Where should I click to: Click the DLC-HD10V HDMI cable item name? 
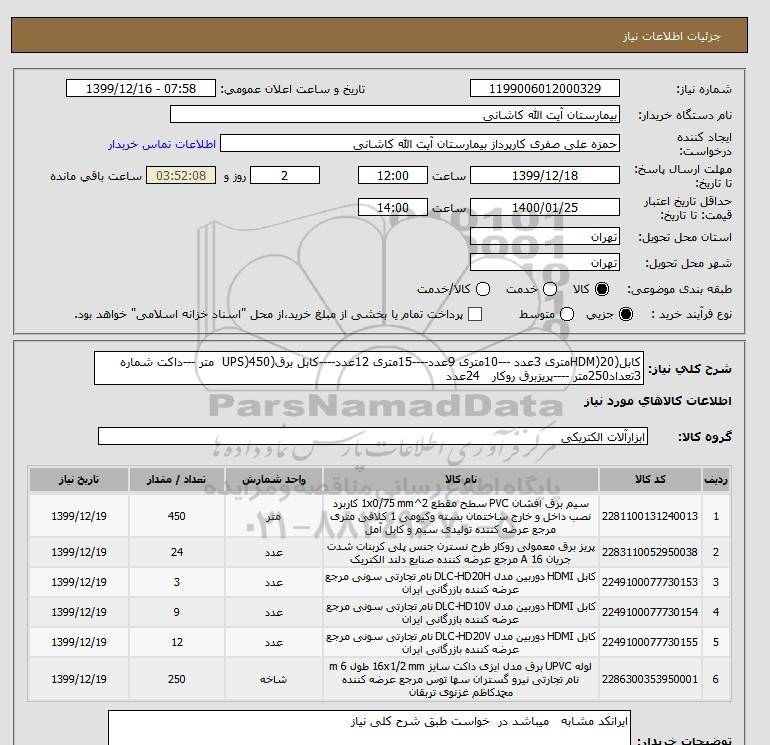[461, 613]
